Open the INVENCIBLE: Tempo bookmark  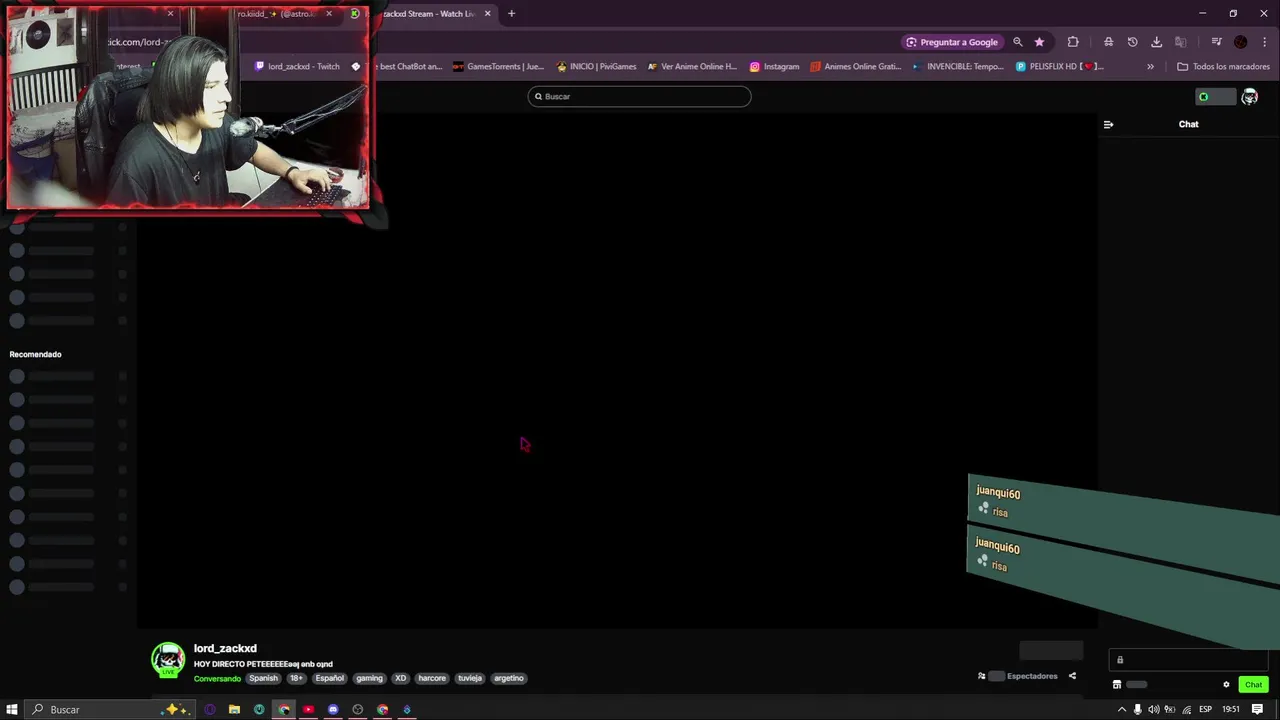tap(958, 67)
